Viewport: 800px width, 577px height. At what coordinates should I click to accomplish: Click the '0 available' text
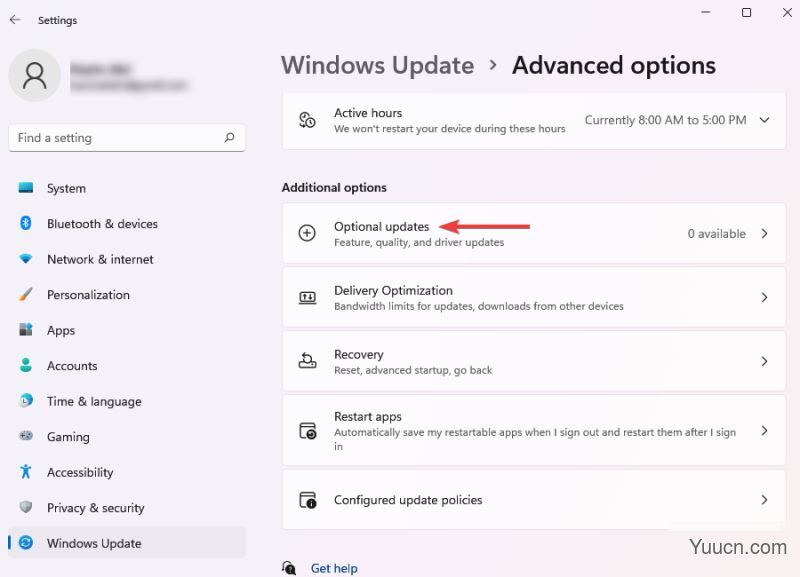(x=716, y=234)
